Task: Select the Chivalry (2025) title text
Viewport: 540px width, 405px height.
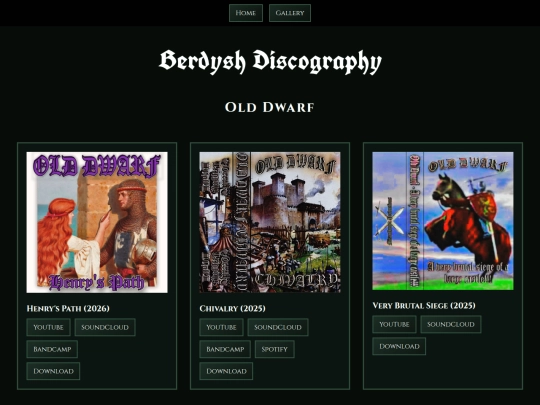Action: pos(232,308)
